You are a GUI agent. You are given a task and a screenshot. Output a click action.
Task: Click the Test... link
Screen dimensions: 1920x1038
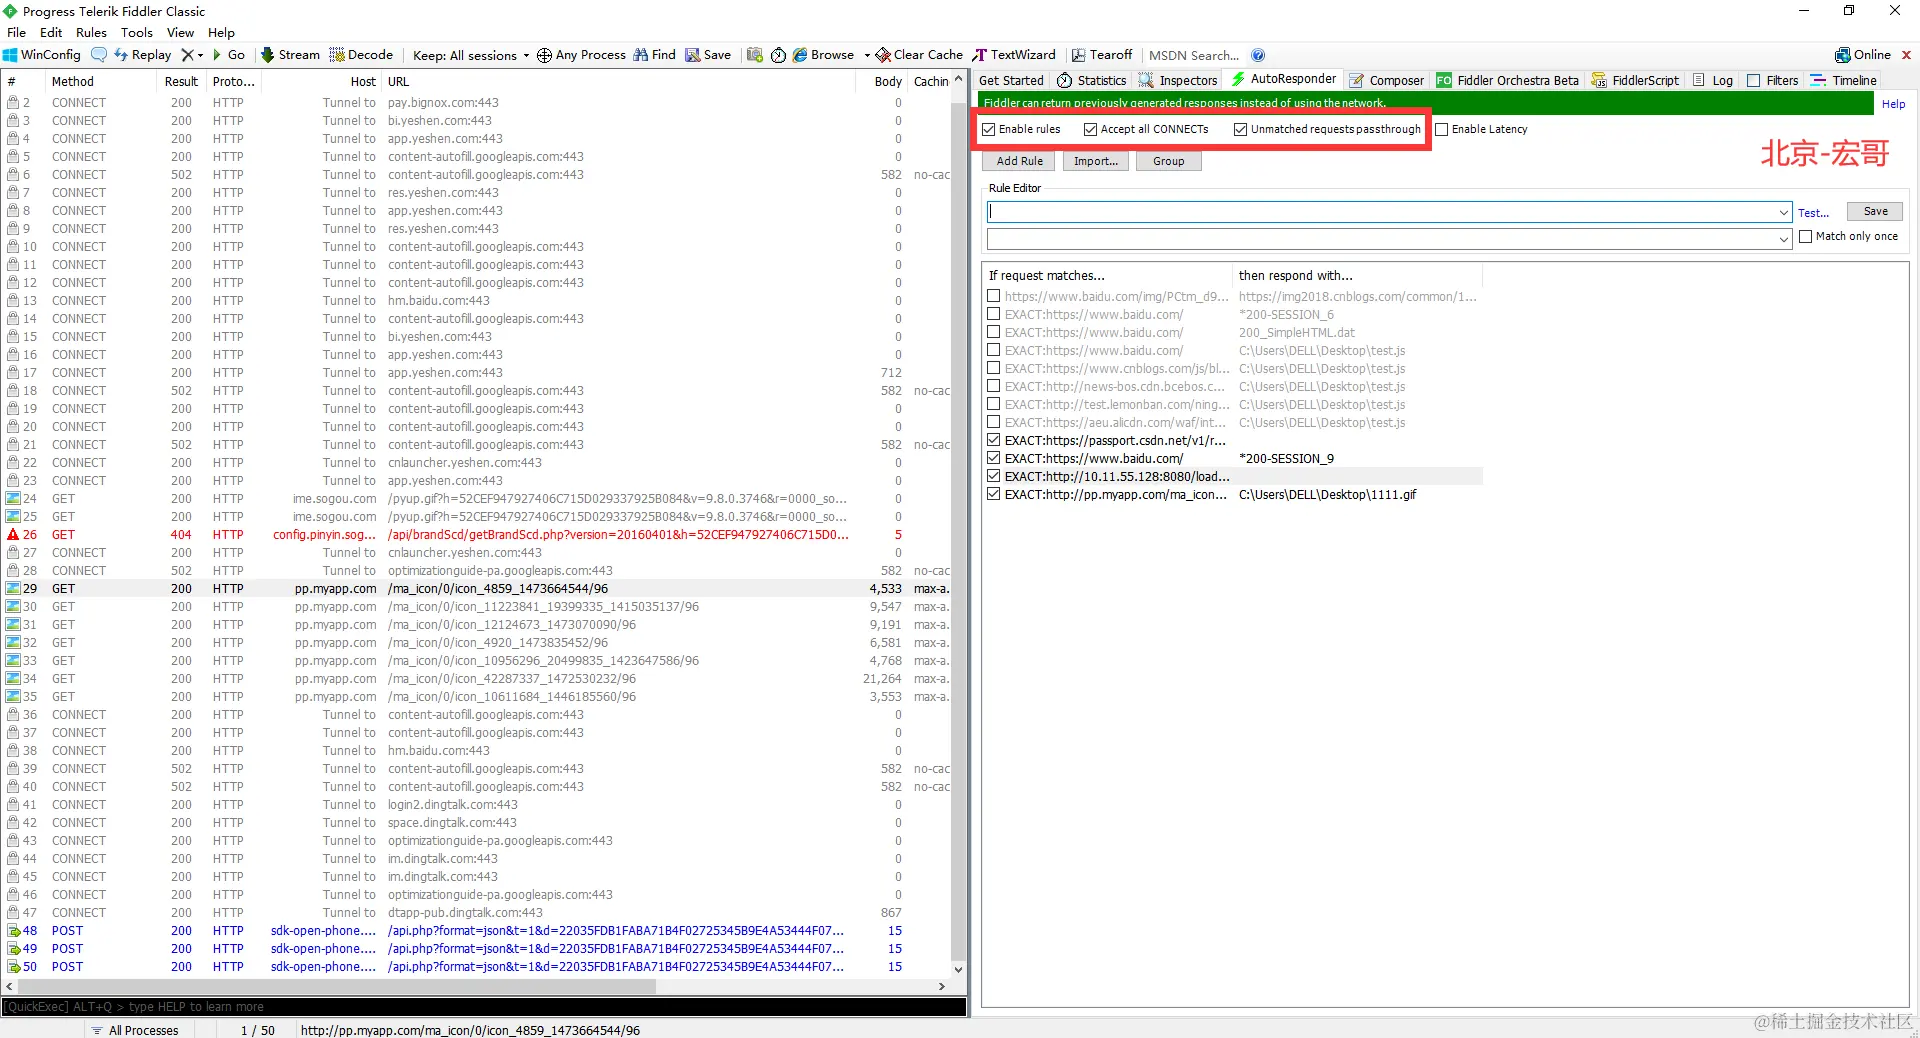(x=1813, y=213)
